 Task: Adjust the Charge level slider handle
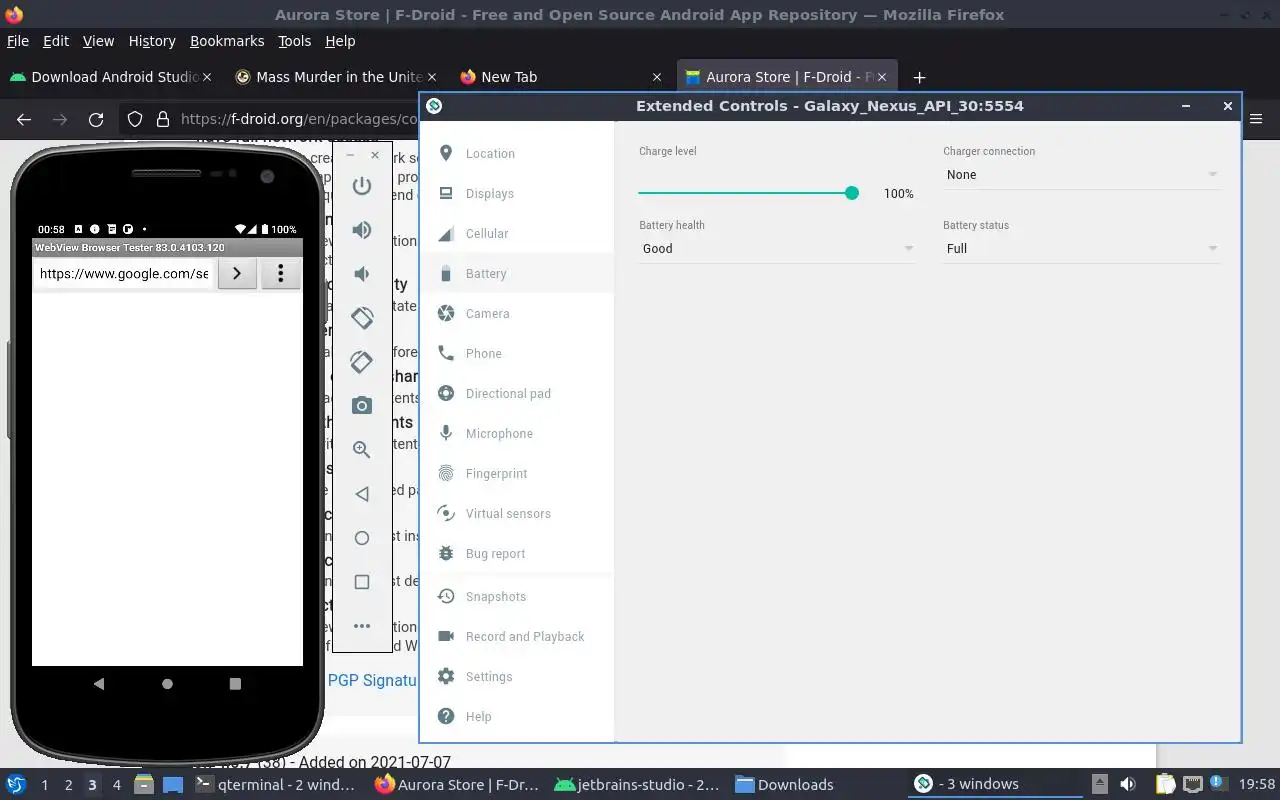point(852,193)
